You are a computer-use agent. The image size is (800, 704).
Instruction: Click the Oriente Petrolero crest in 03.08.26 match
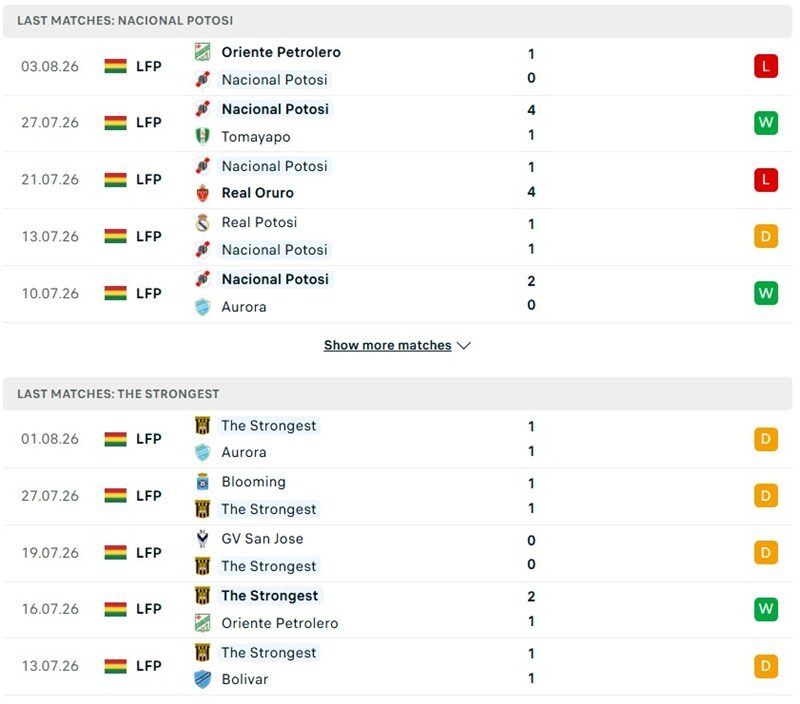203,52
